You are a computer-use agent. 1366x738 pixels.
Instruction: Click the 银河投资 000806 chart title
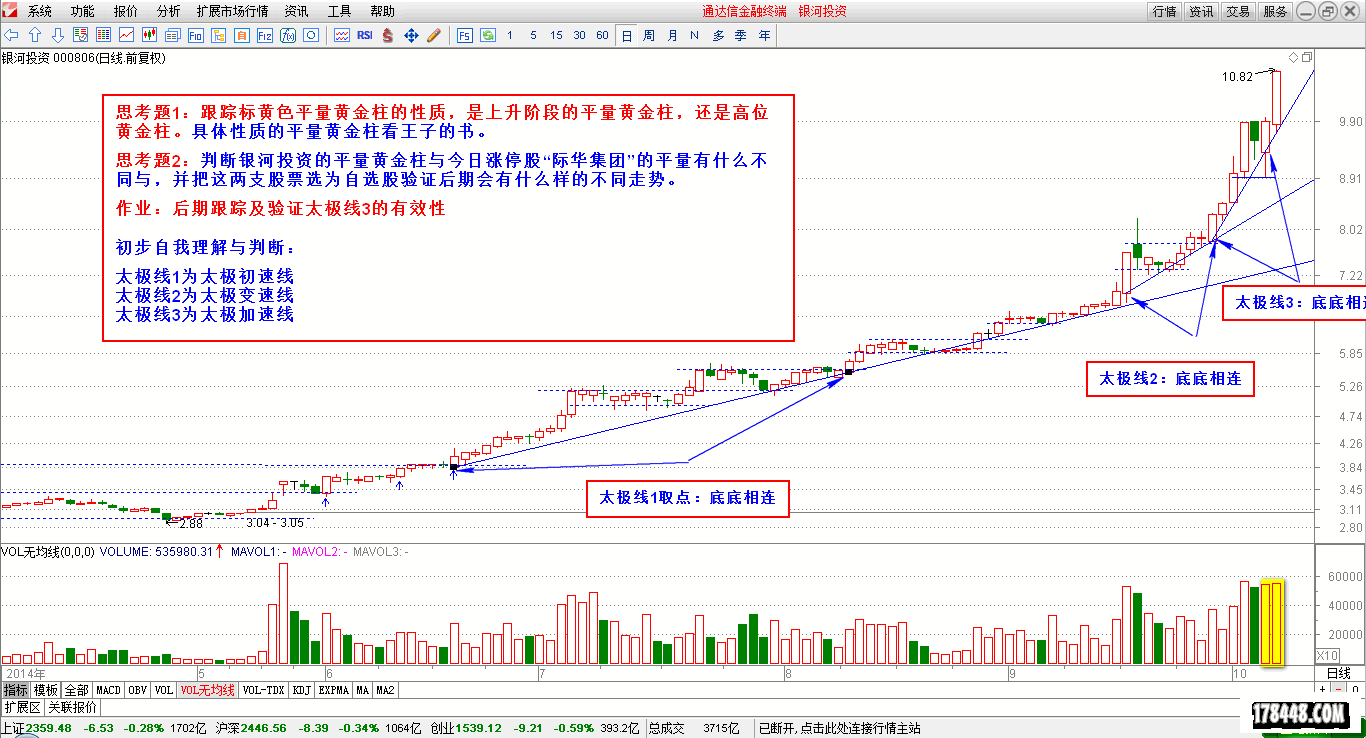tap(83, 58)
